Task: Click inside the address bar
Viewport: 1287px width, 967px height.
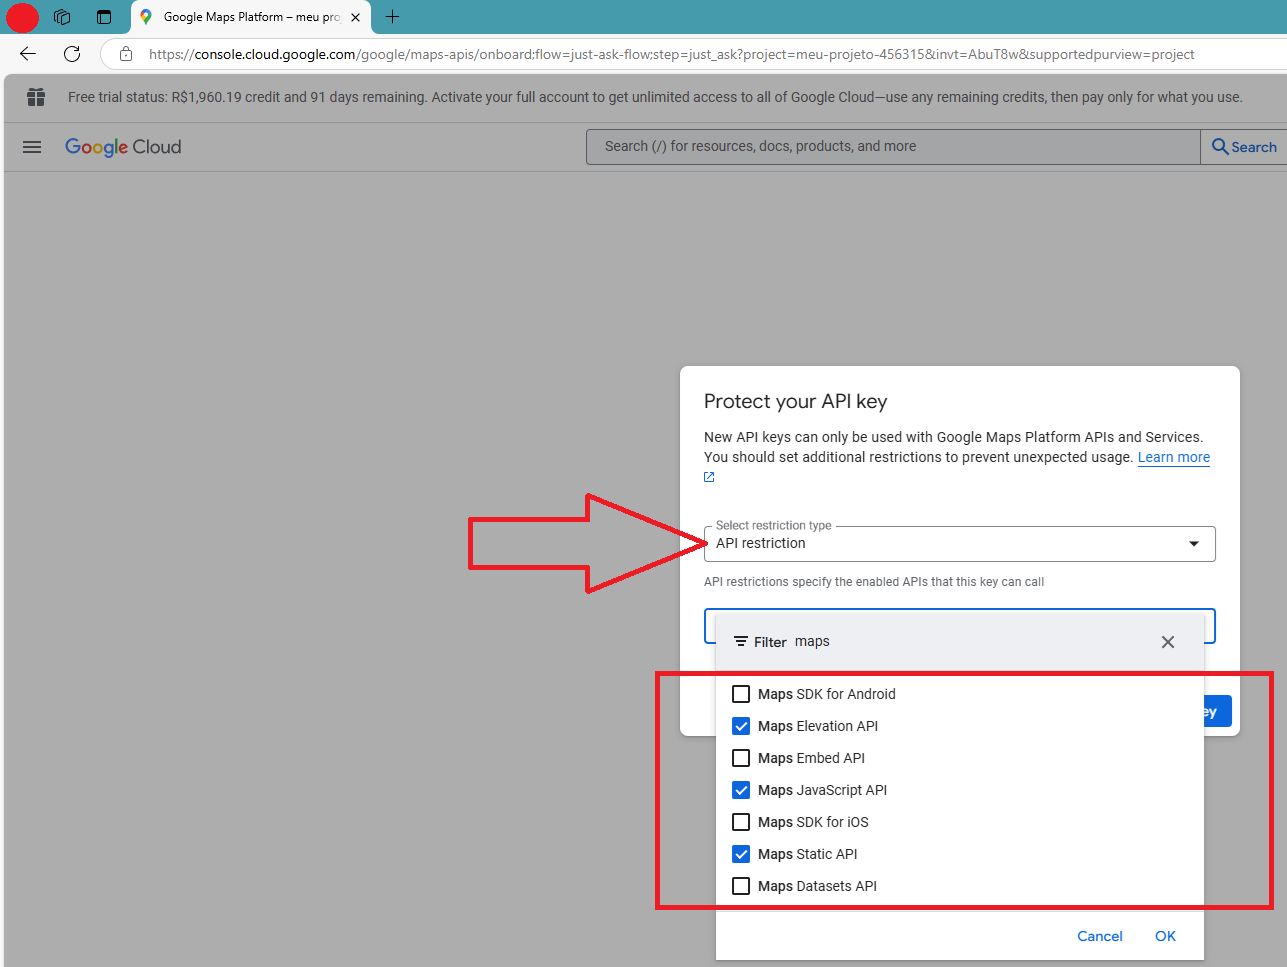Action: coord(600,53)
